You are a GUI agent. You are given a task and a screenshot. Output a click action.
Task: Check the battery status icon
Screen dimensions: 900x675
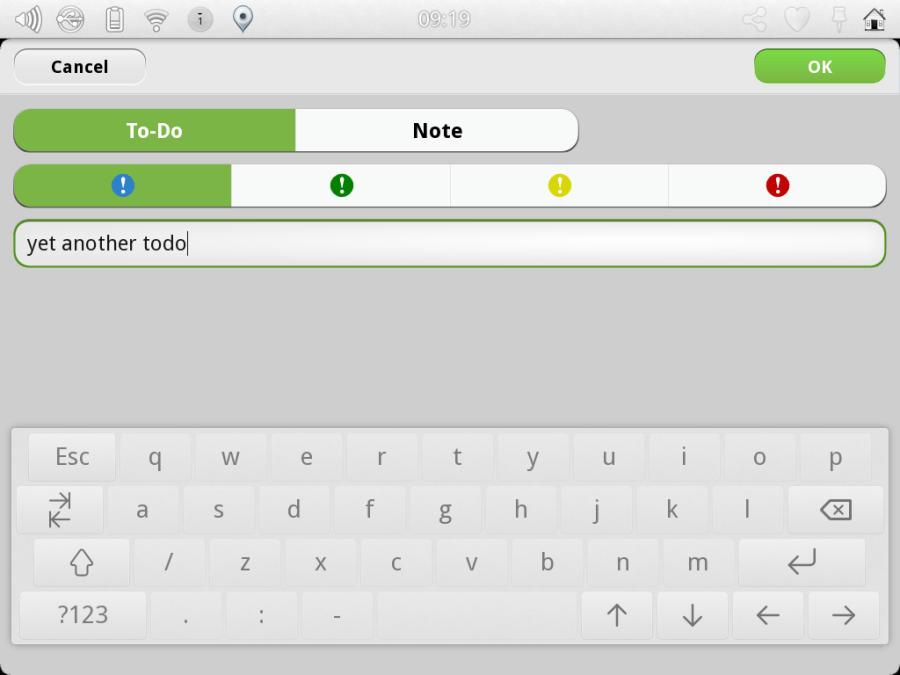pos(115,20)
